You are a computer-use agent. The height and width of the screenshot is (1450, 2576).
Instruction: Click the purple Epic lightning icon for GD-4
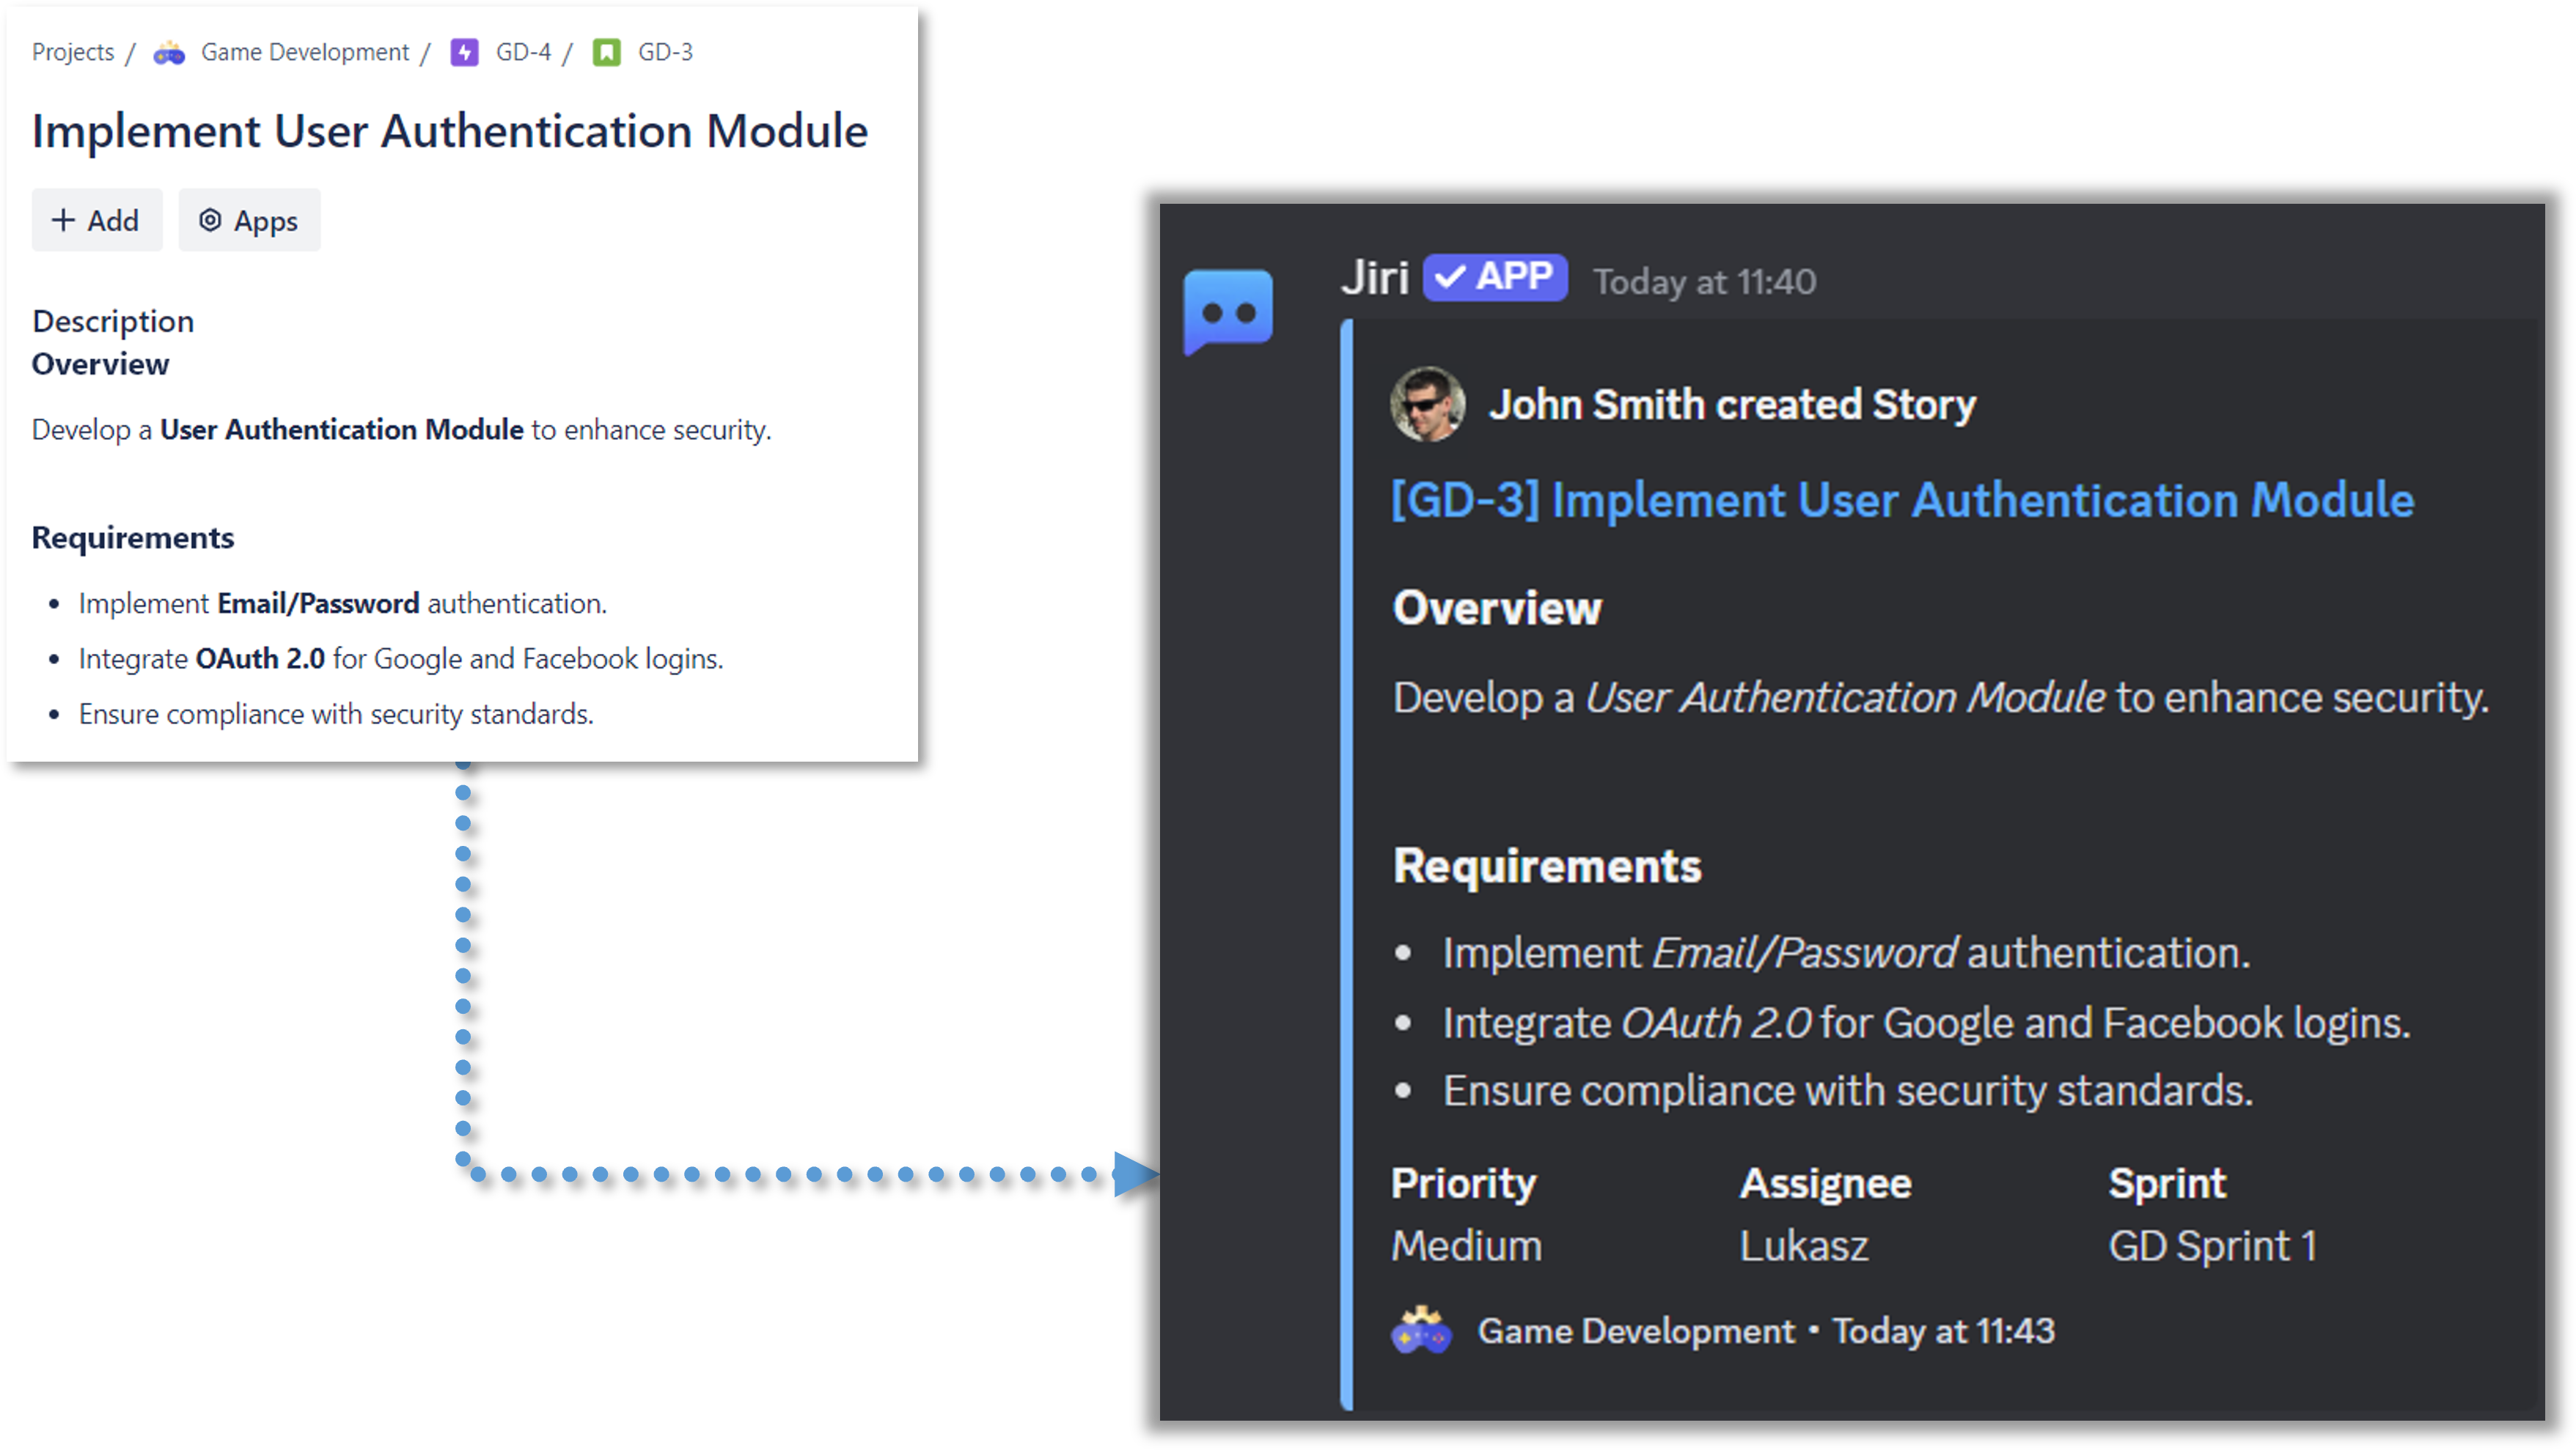pyautogui.click(x=464, y=52)
